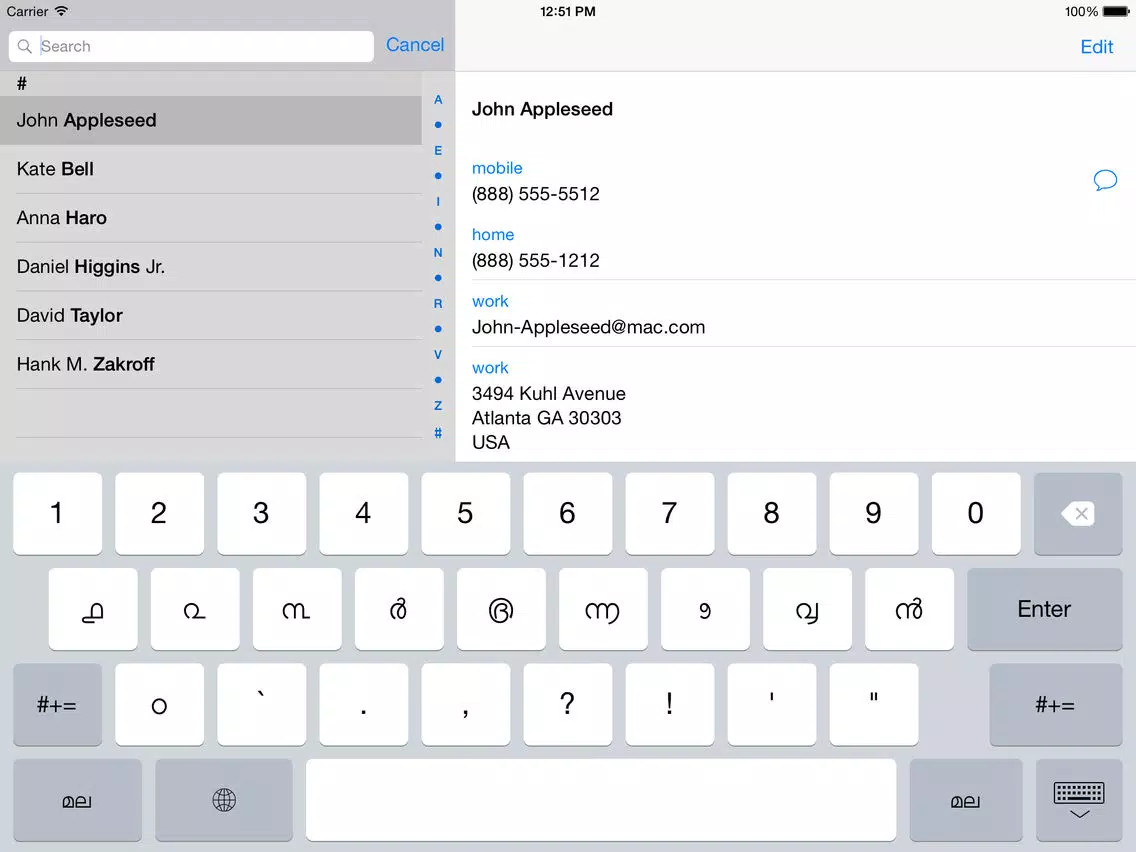
Task: Hit the backspace delete key
Action: (x=1078, y=514)
